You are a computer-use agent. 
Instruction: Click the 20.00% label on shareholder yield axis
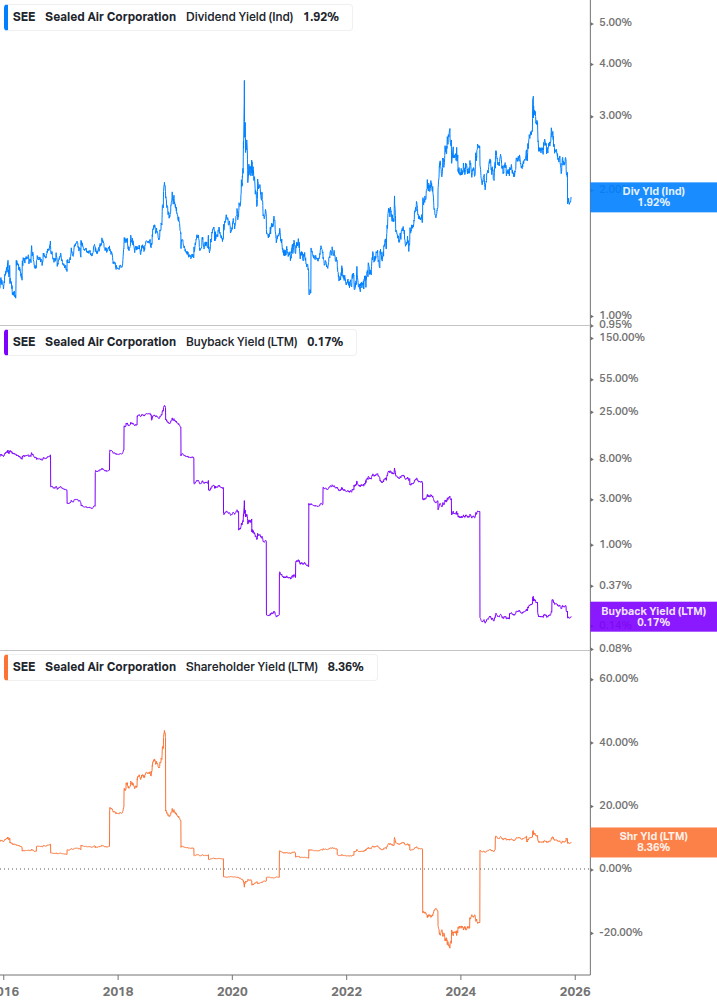click(x=618, y=806)
